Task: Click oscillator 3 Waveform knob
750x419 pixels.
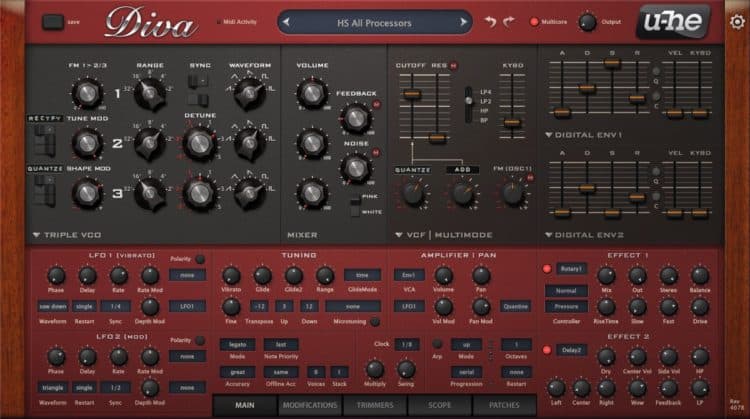Action: pos(249,193)
